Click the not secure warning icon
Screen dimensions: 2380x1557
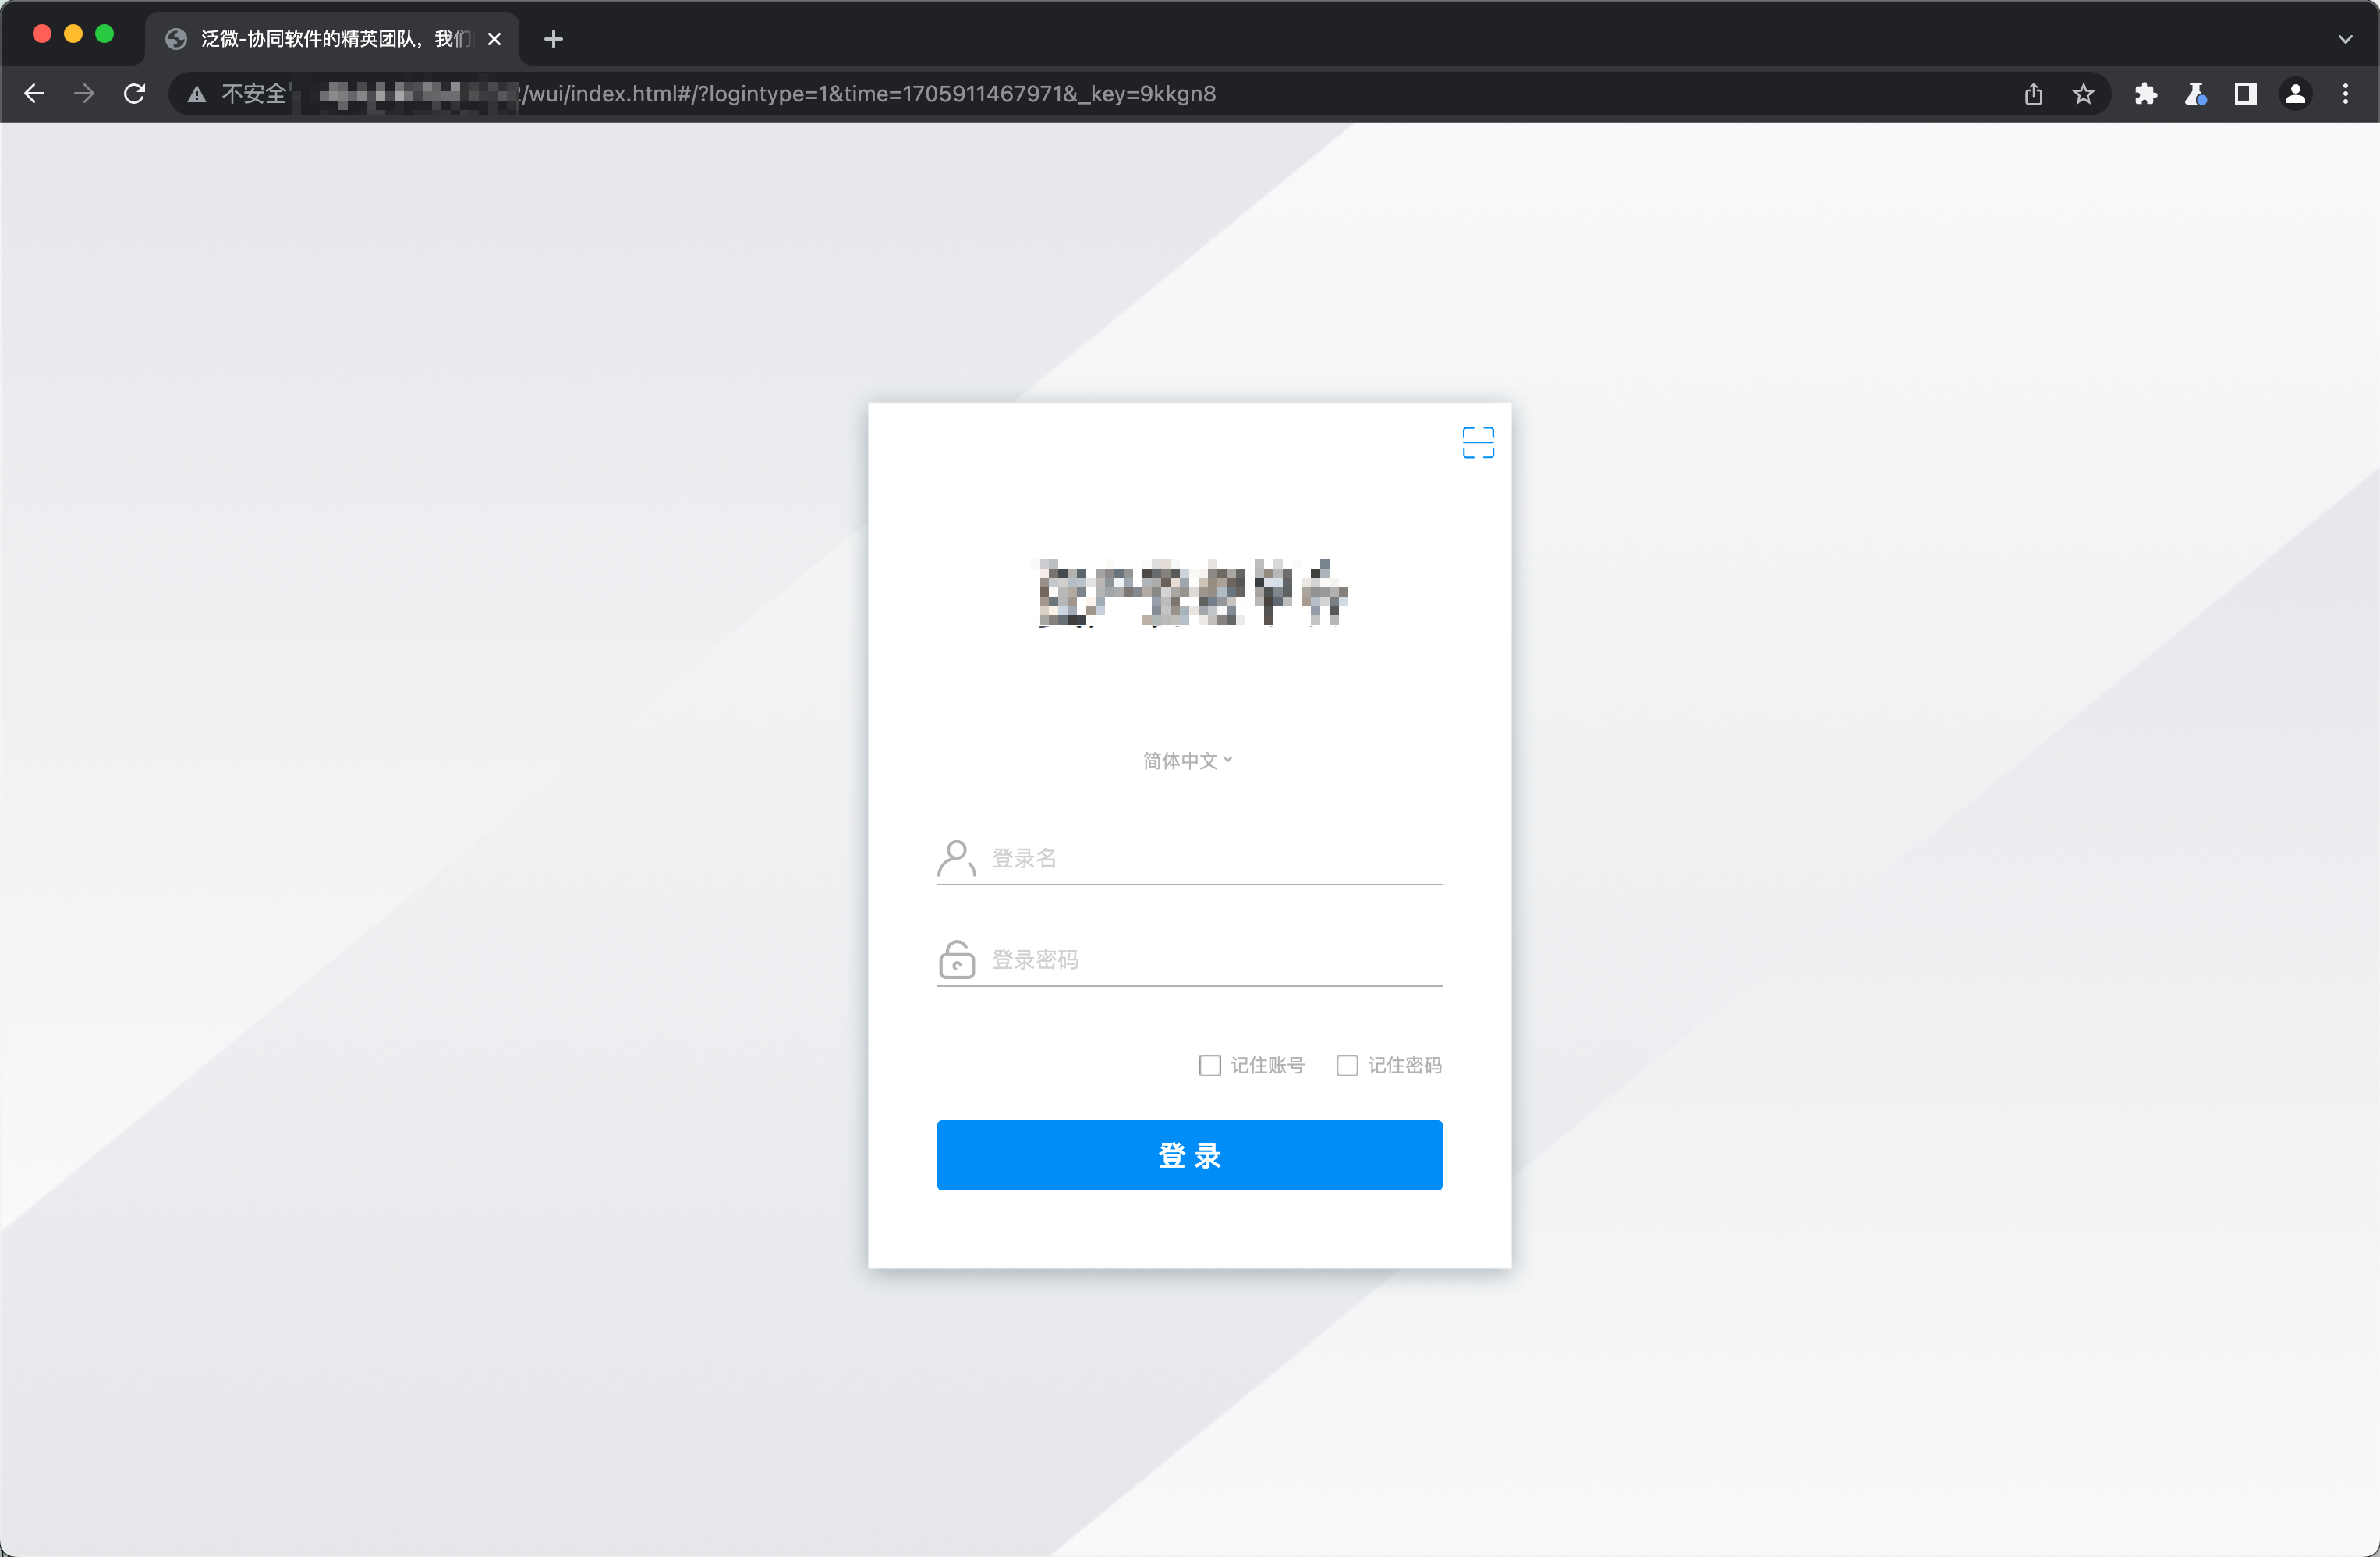point(197,94)
